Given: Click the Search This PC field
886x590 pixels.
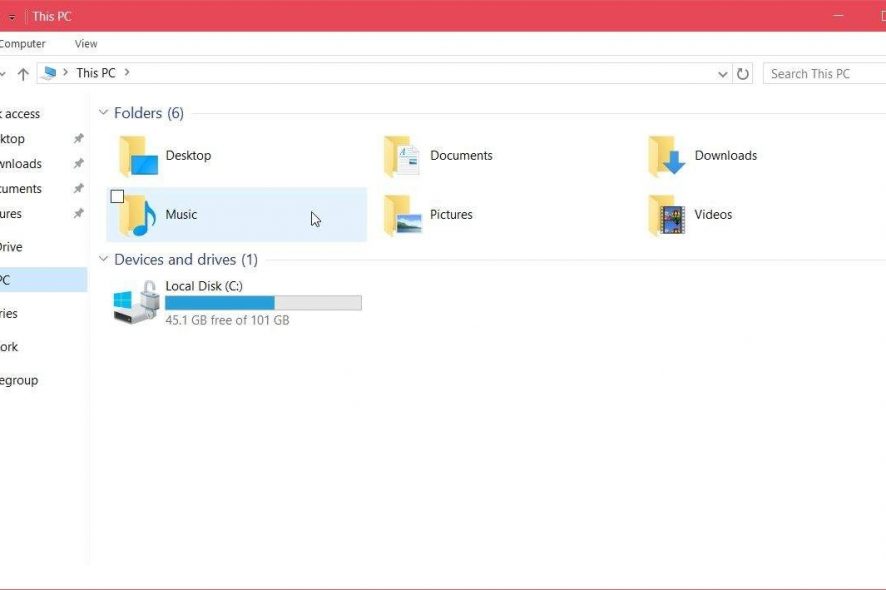Looking at the screenshot, I should coord(824,74).
